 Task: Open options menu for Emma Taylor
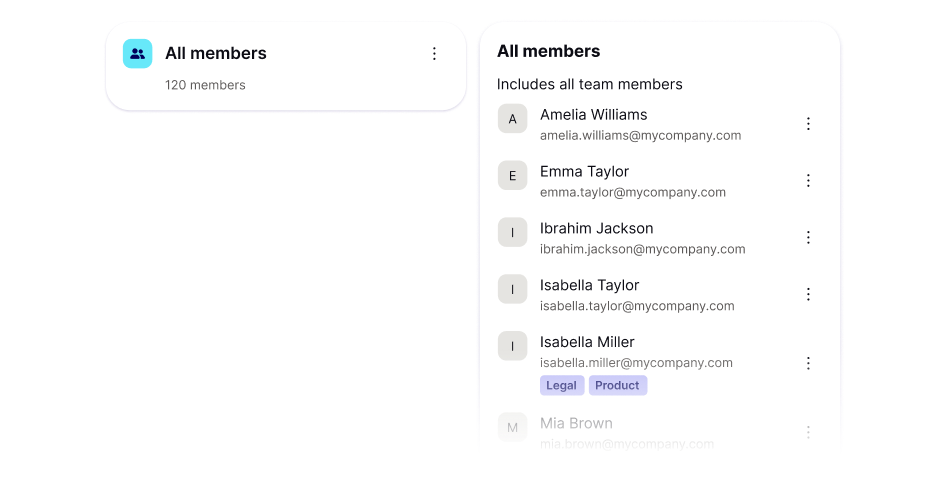pyautogui.click(x=809, y=181)
